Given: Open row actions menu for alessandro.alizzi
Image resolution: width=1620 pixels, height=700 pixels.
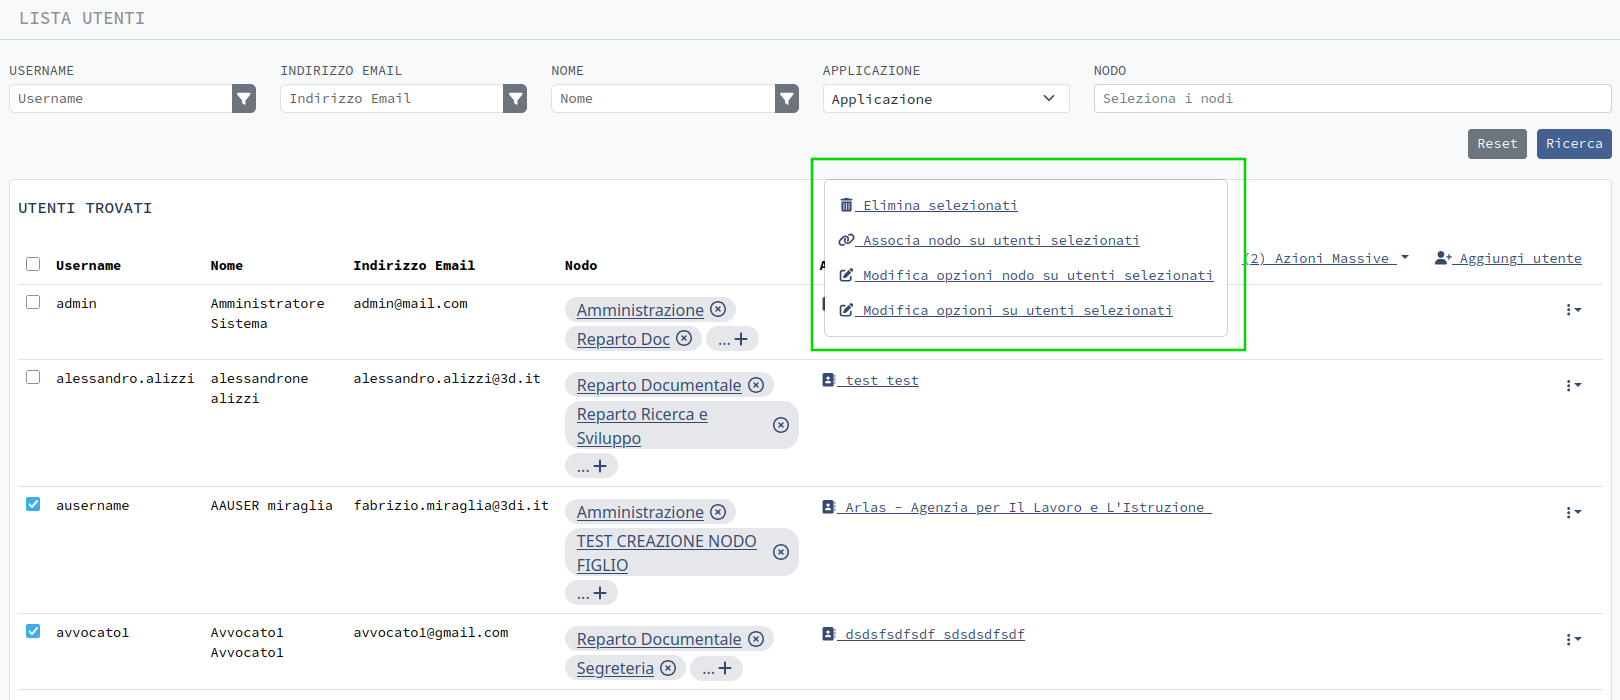Looking at the screenshot, I should 1573,385.
